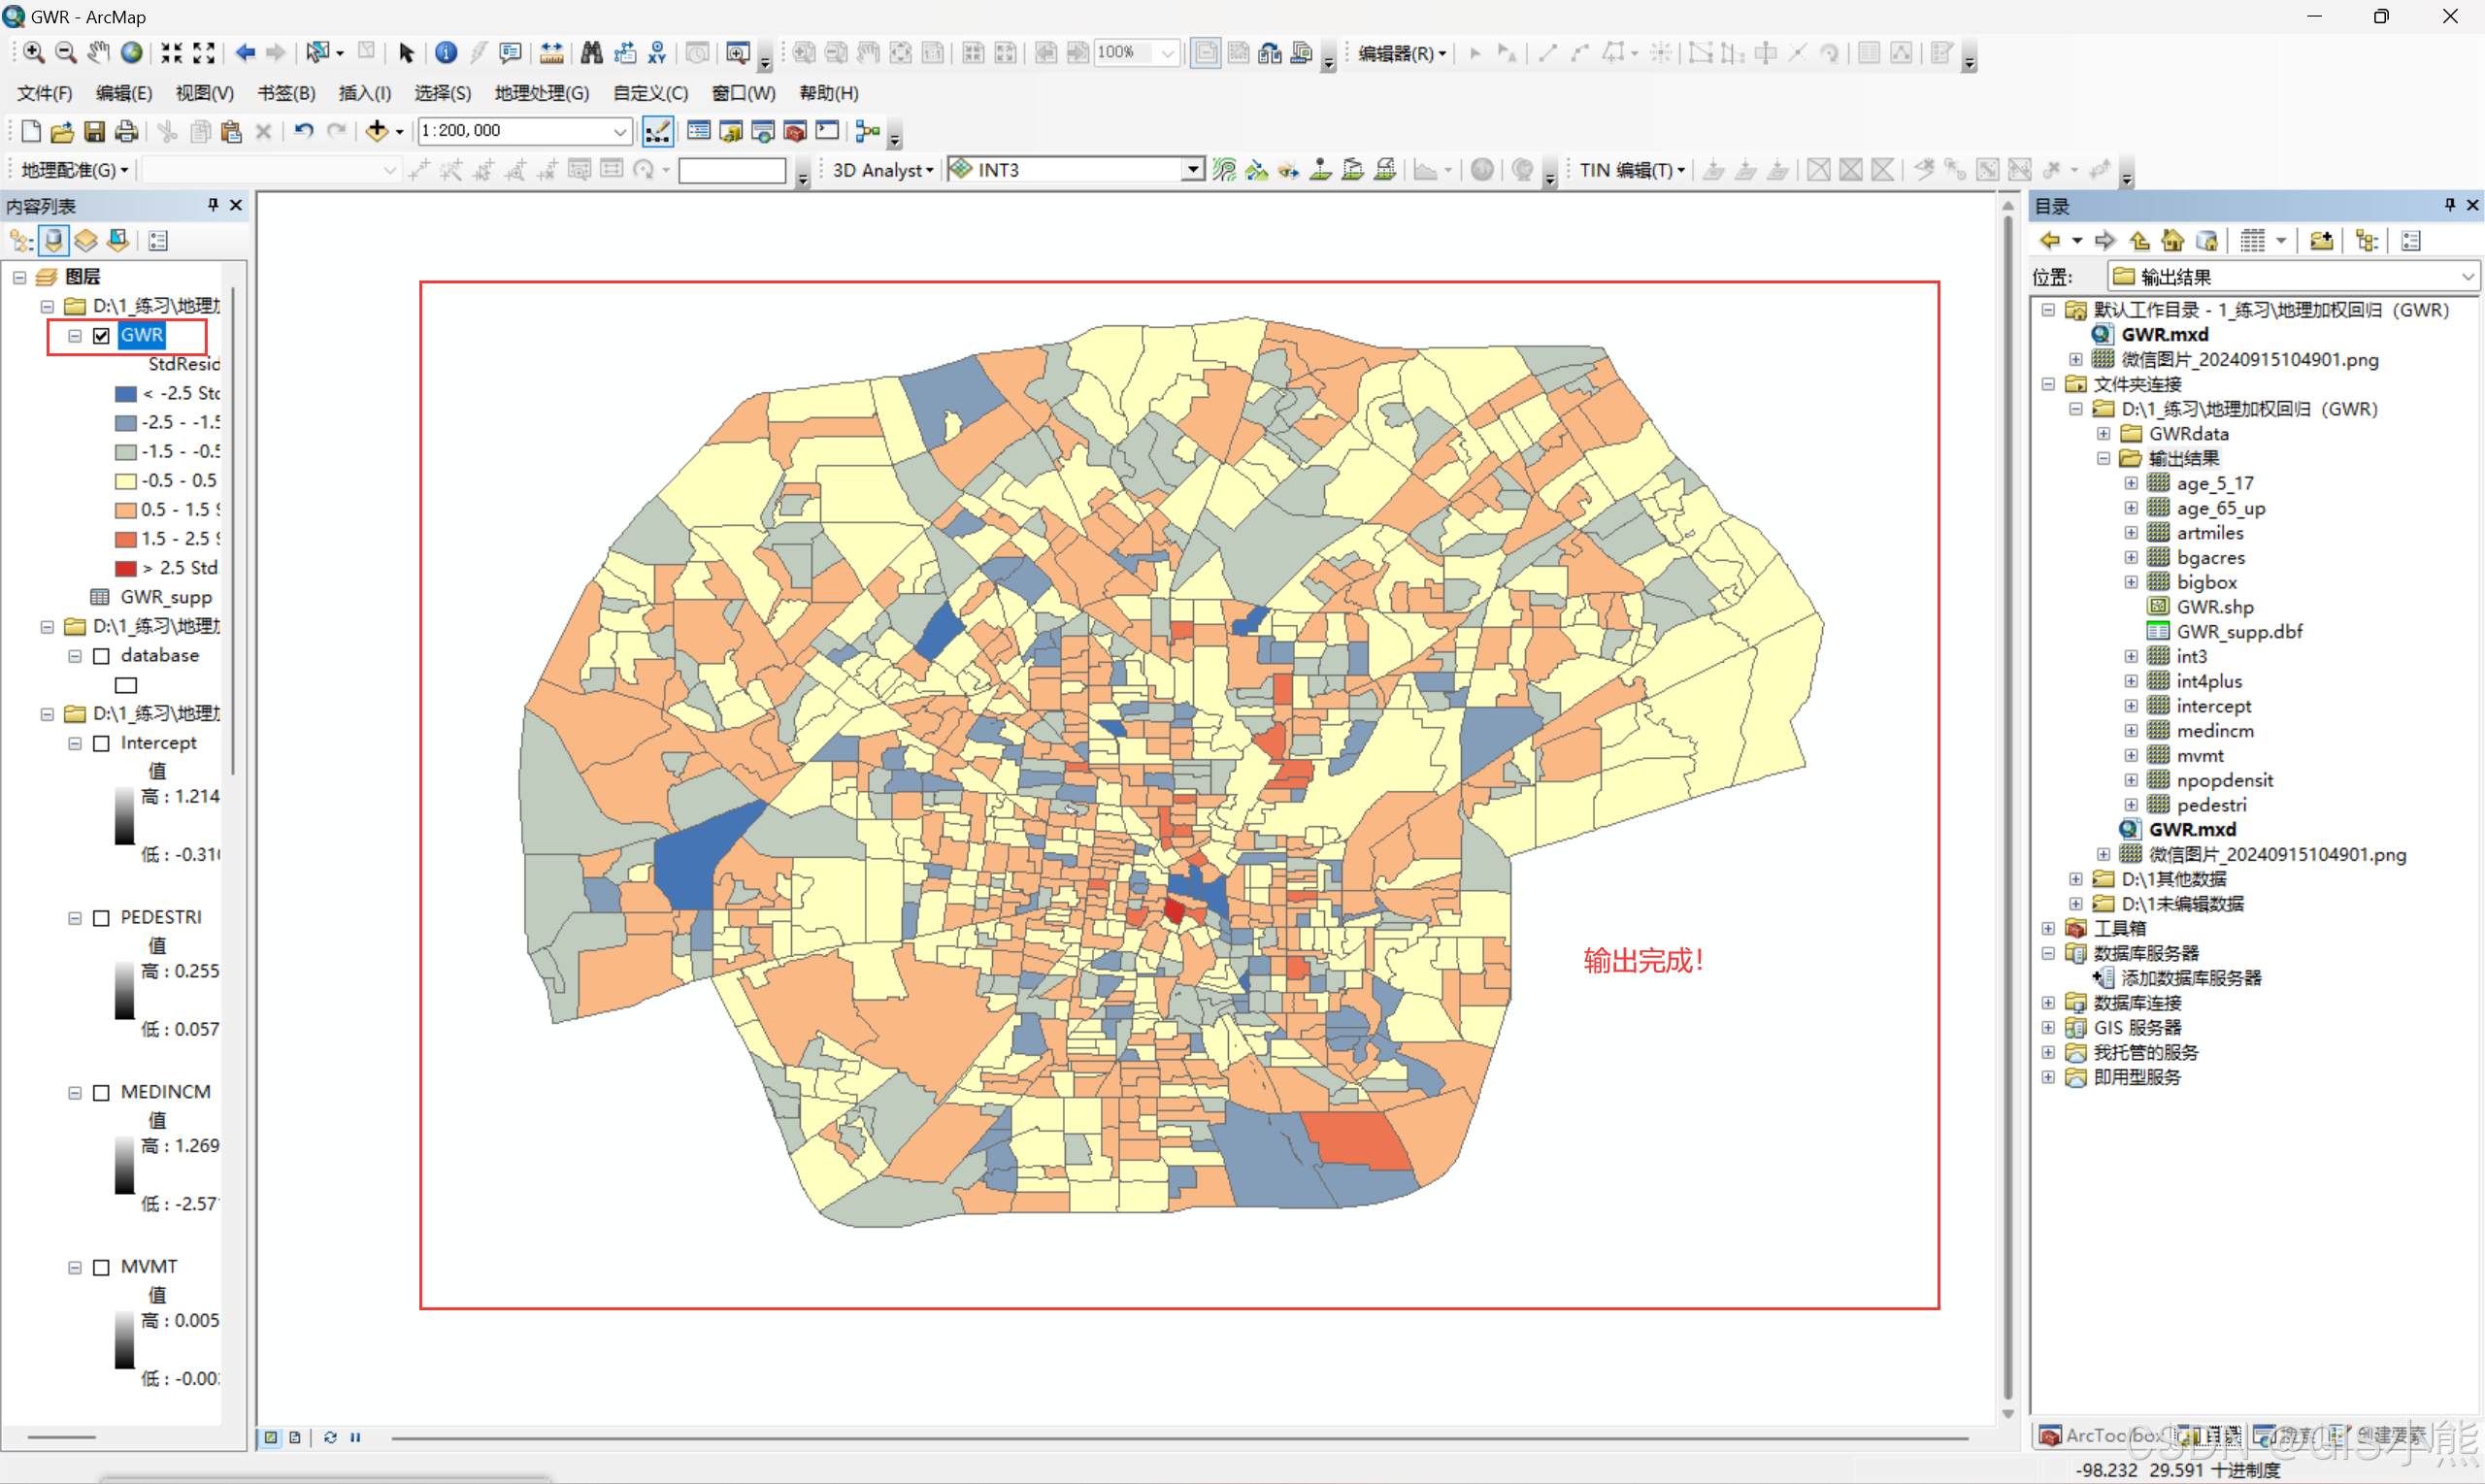Click the catalog 位置 location field

(x=2290, y=277)
